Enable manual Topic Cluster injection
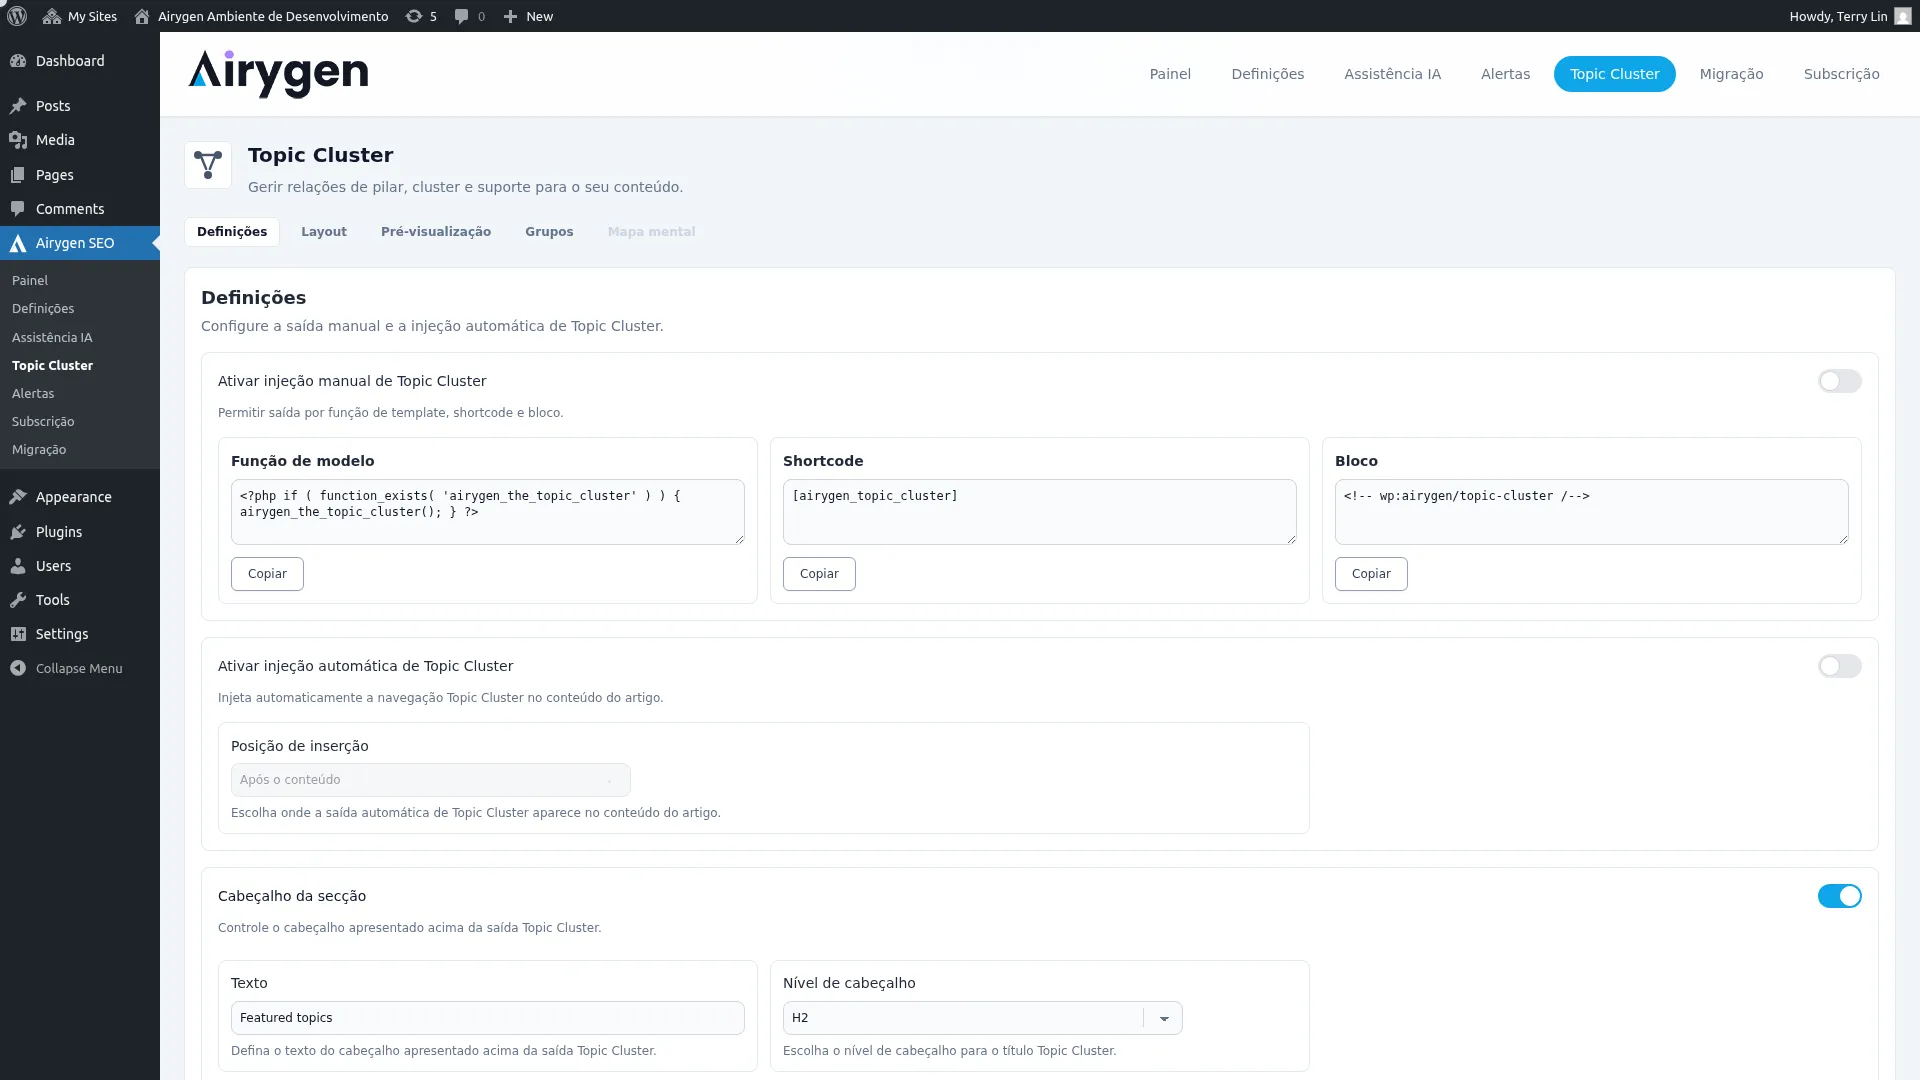 1840,381
